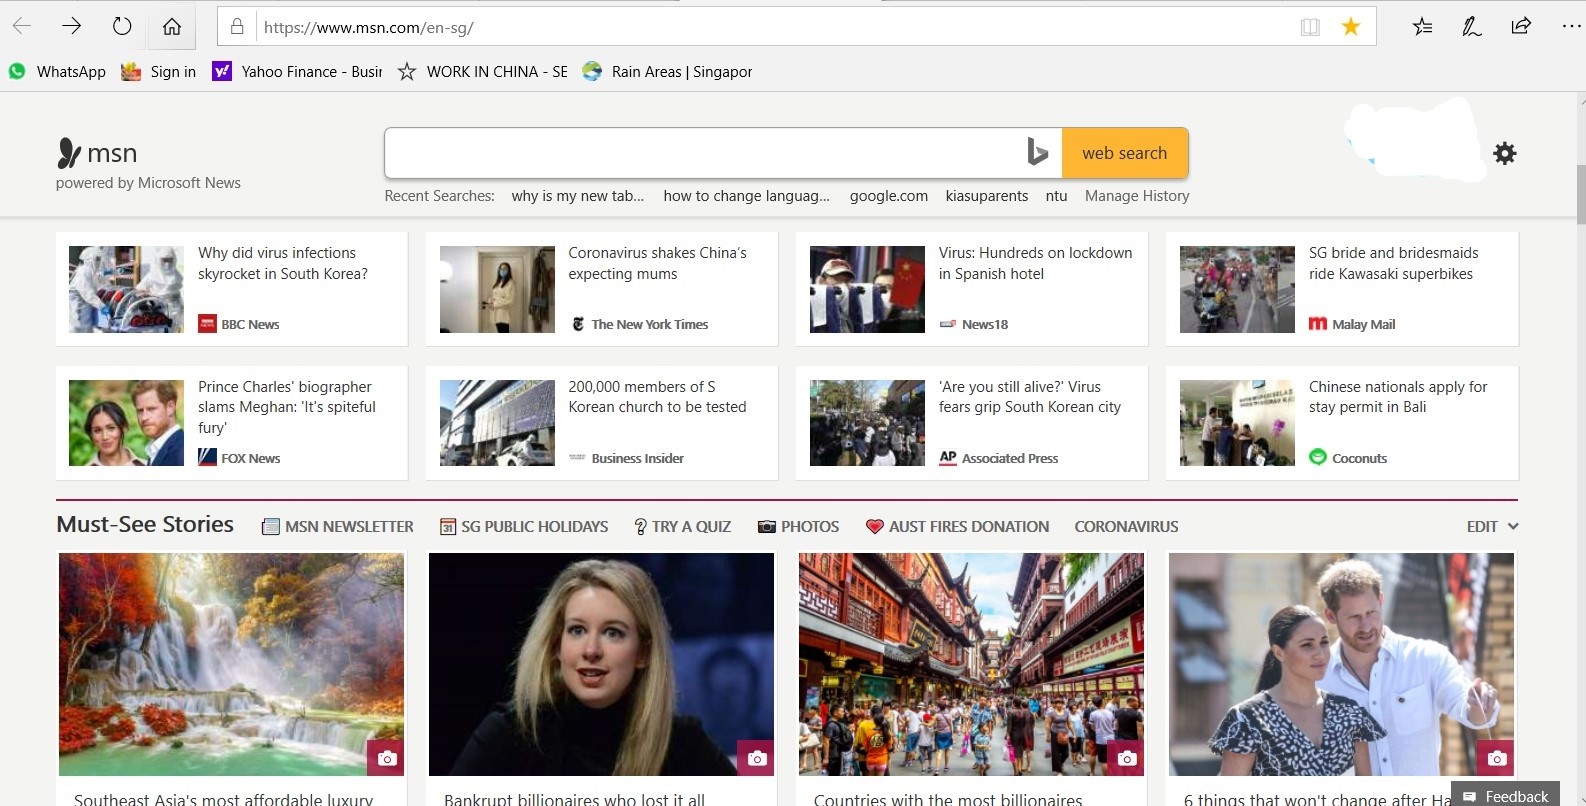Select recent search ntu

coord(1056,196)
